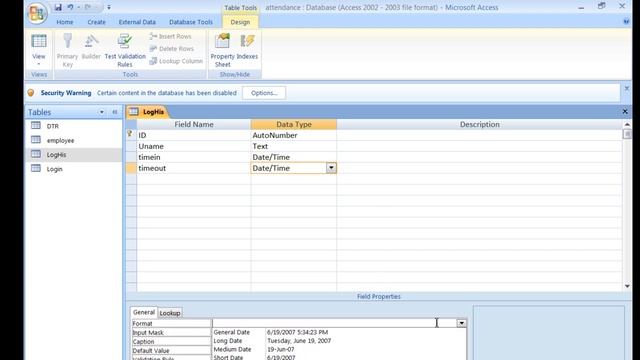This screenshot has height=360, width=640.
Task: Click the LogHis document tab
Action: [x=147, y=112]
